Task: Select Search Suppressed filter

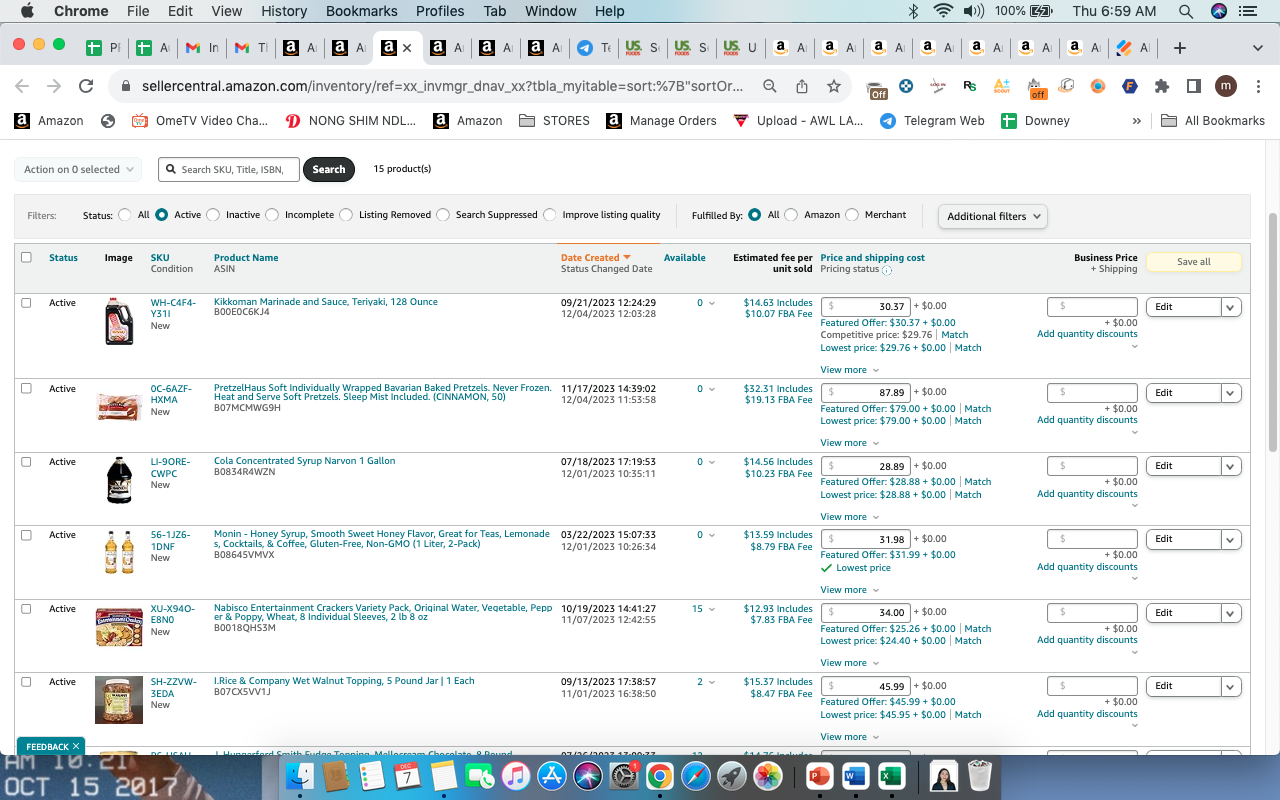Action: 443,215
